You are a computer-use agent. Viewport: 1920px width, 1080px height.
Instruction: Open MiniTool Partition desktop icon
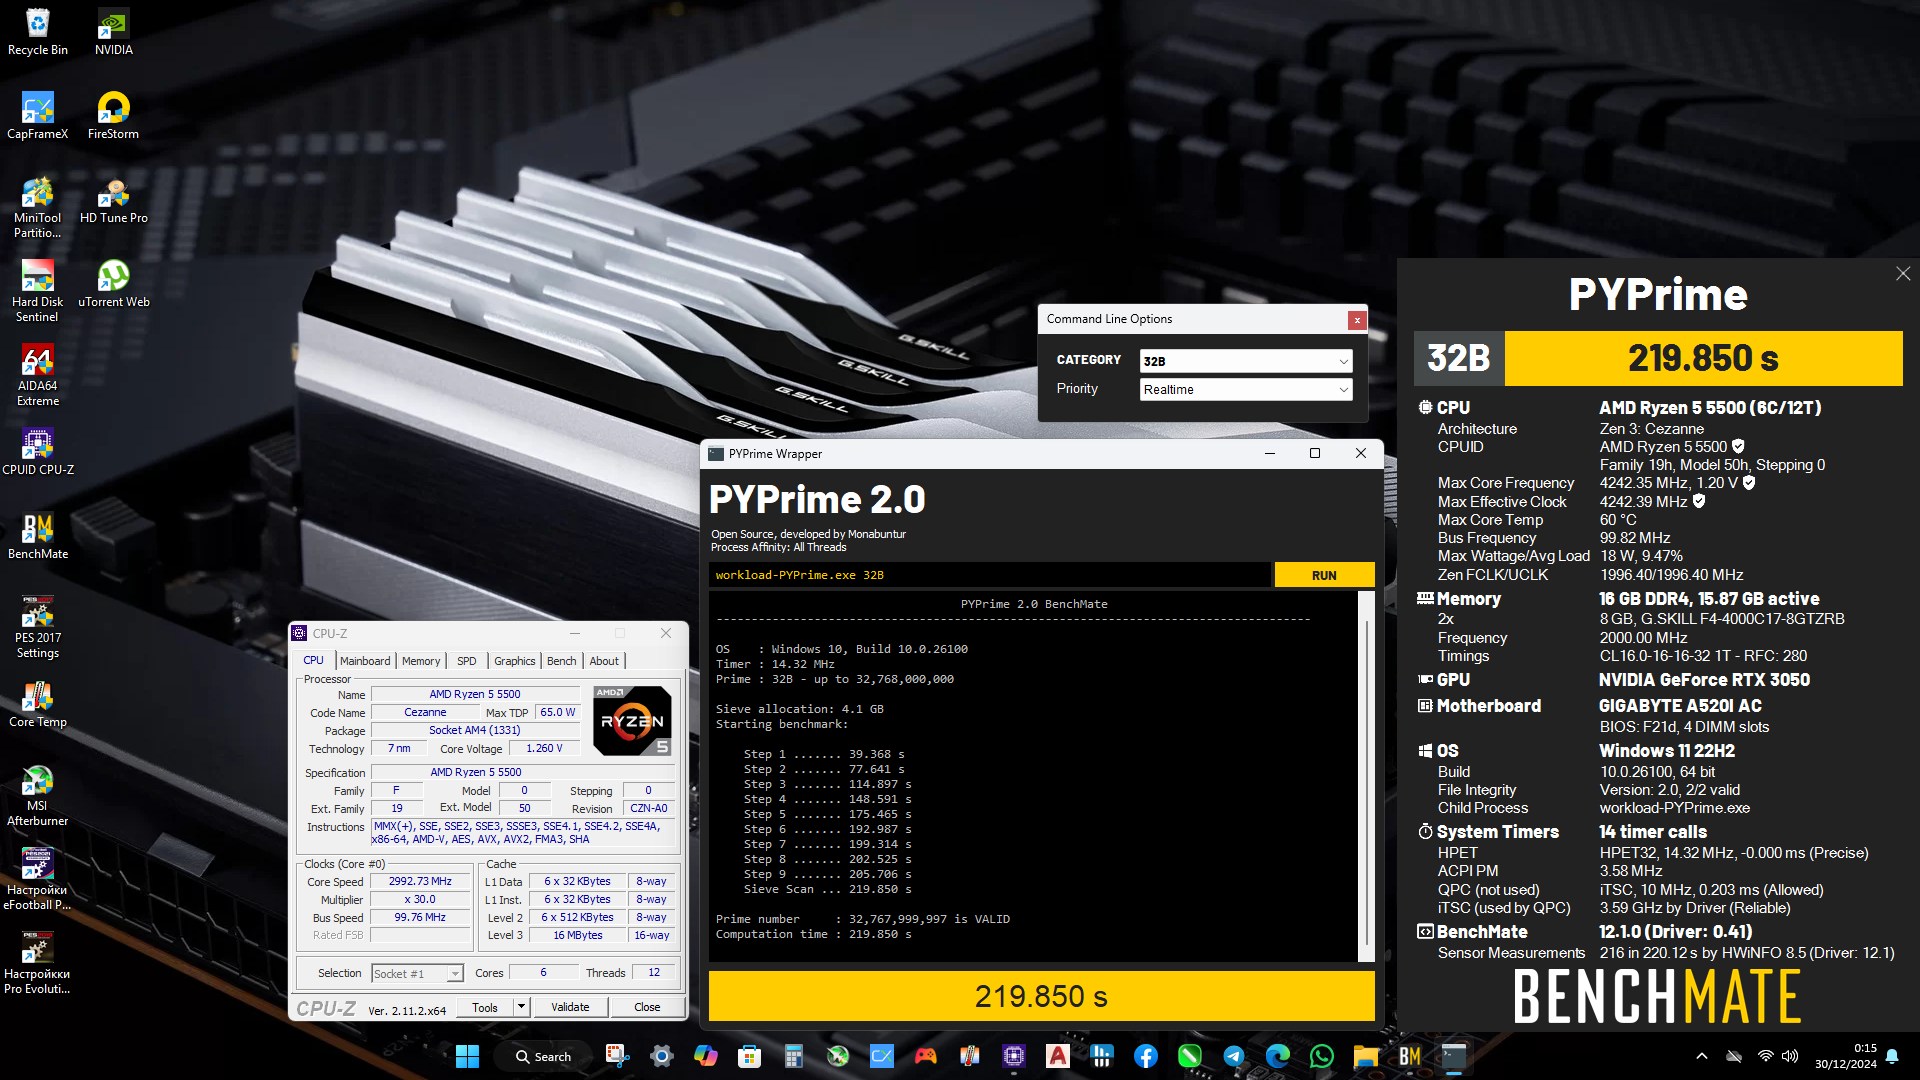38,207
